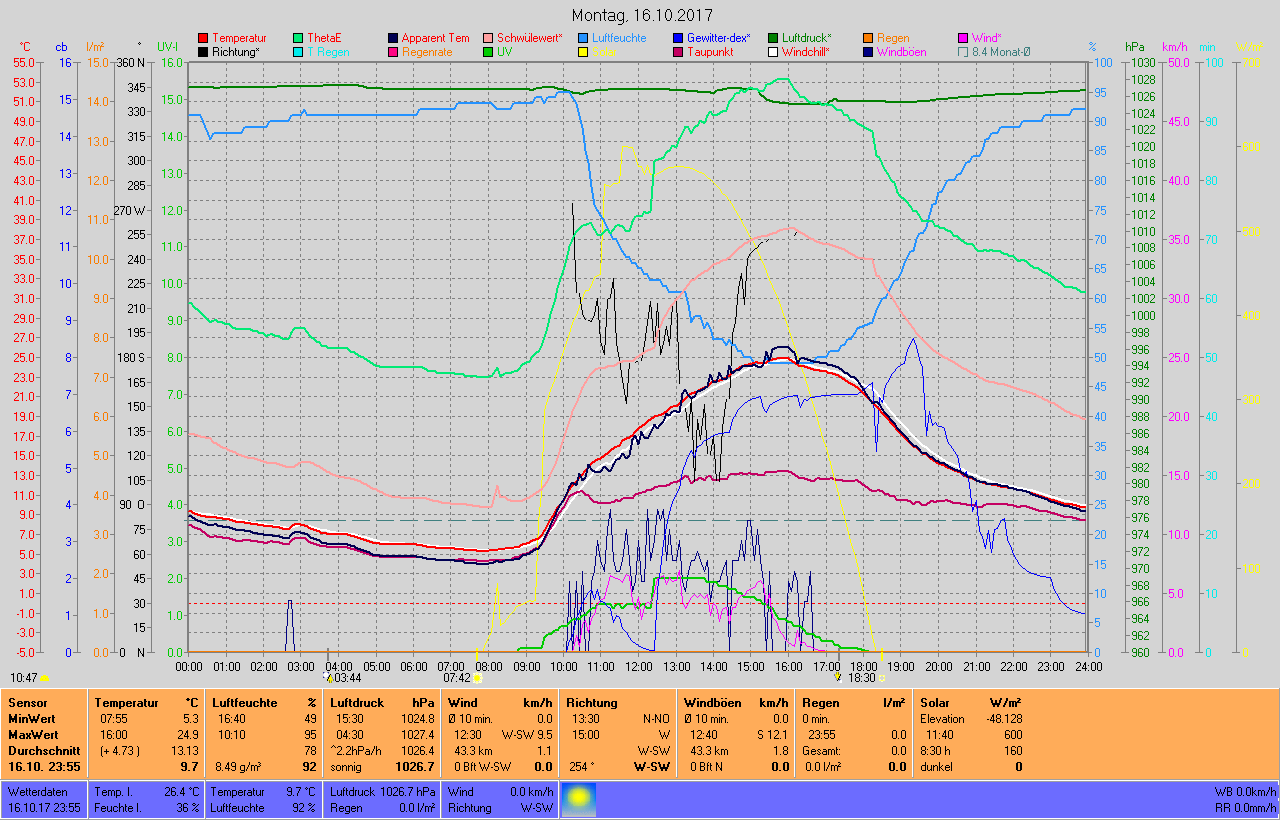The width and height of the screenshot is (1280, 820).
Task: Click the sunny weather icon in status bar
Action: 579,800
